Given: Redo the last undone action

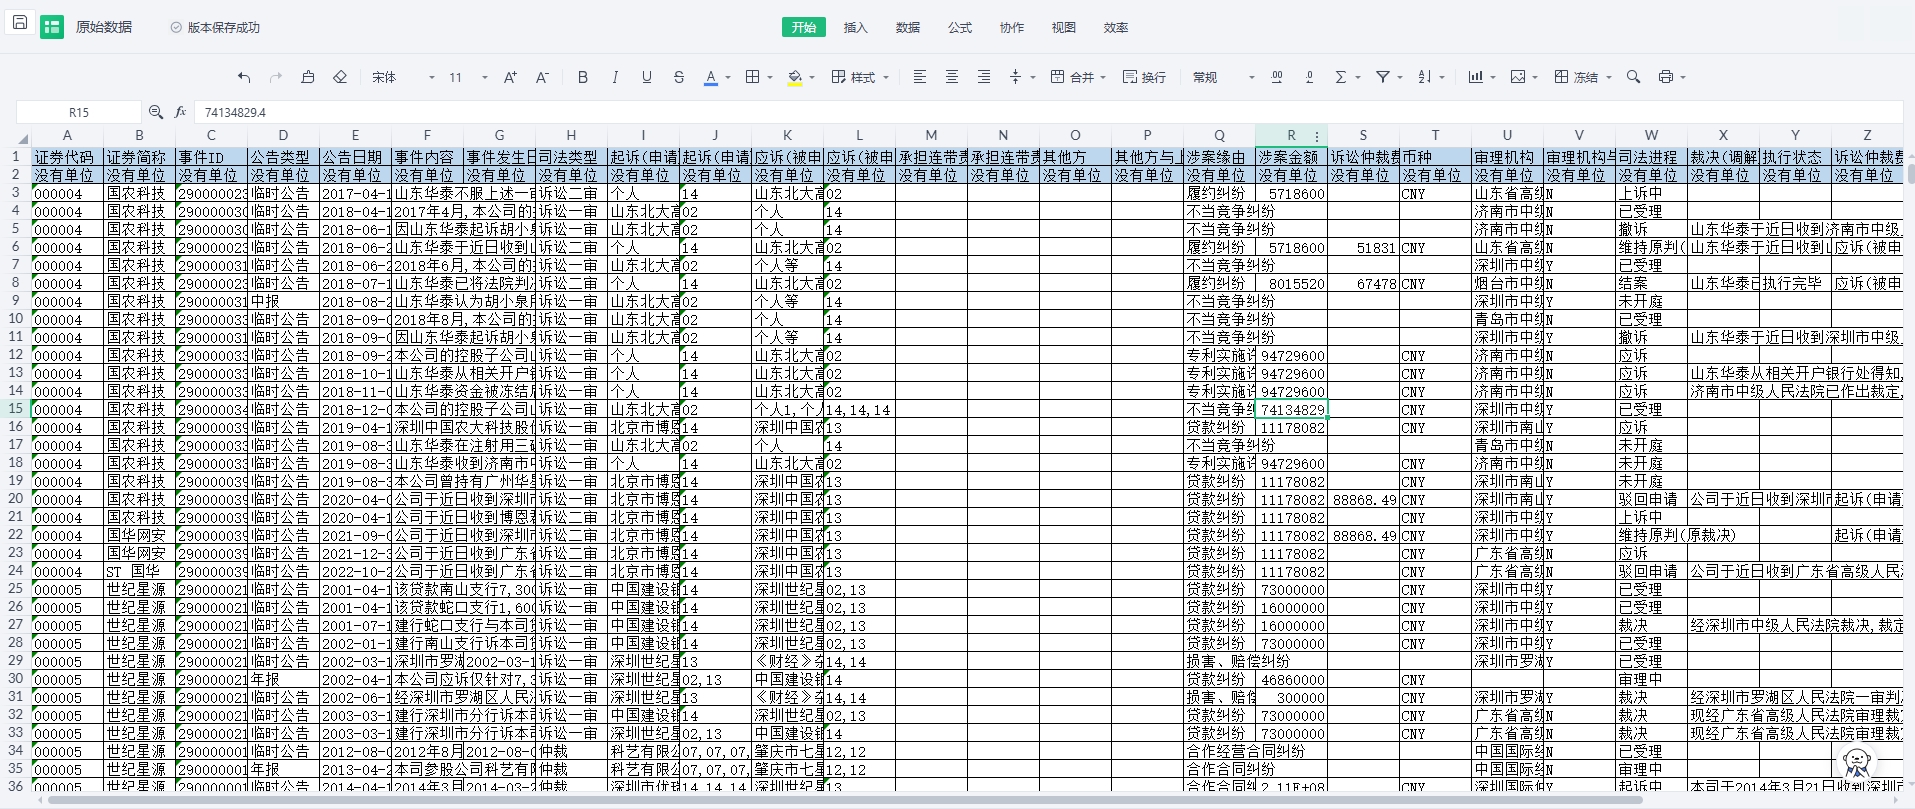Looking at the screenshot, I should [x=276, y=77].
